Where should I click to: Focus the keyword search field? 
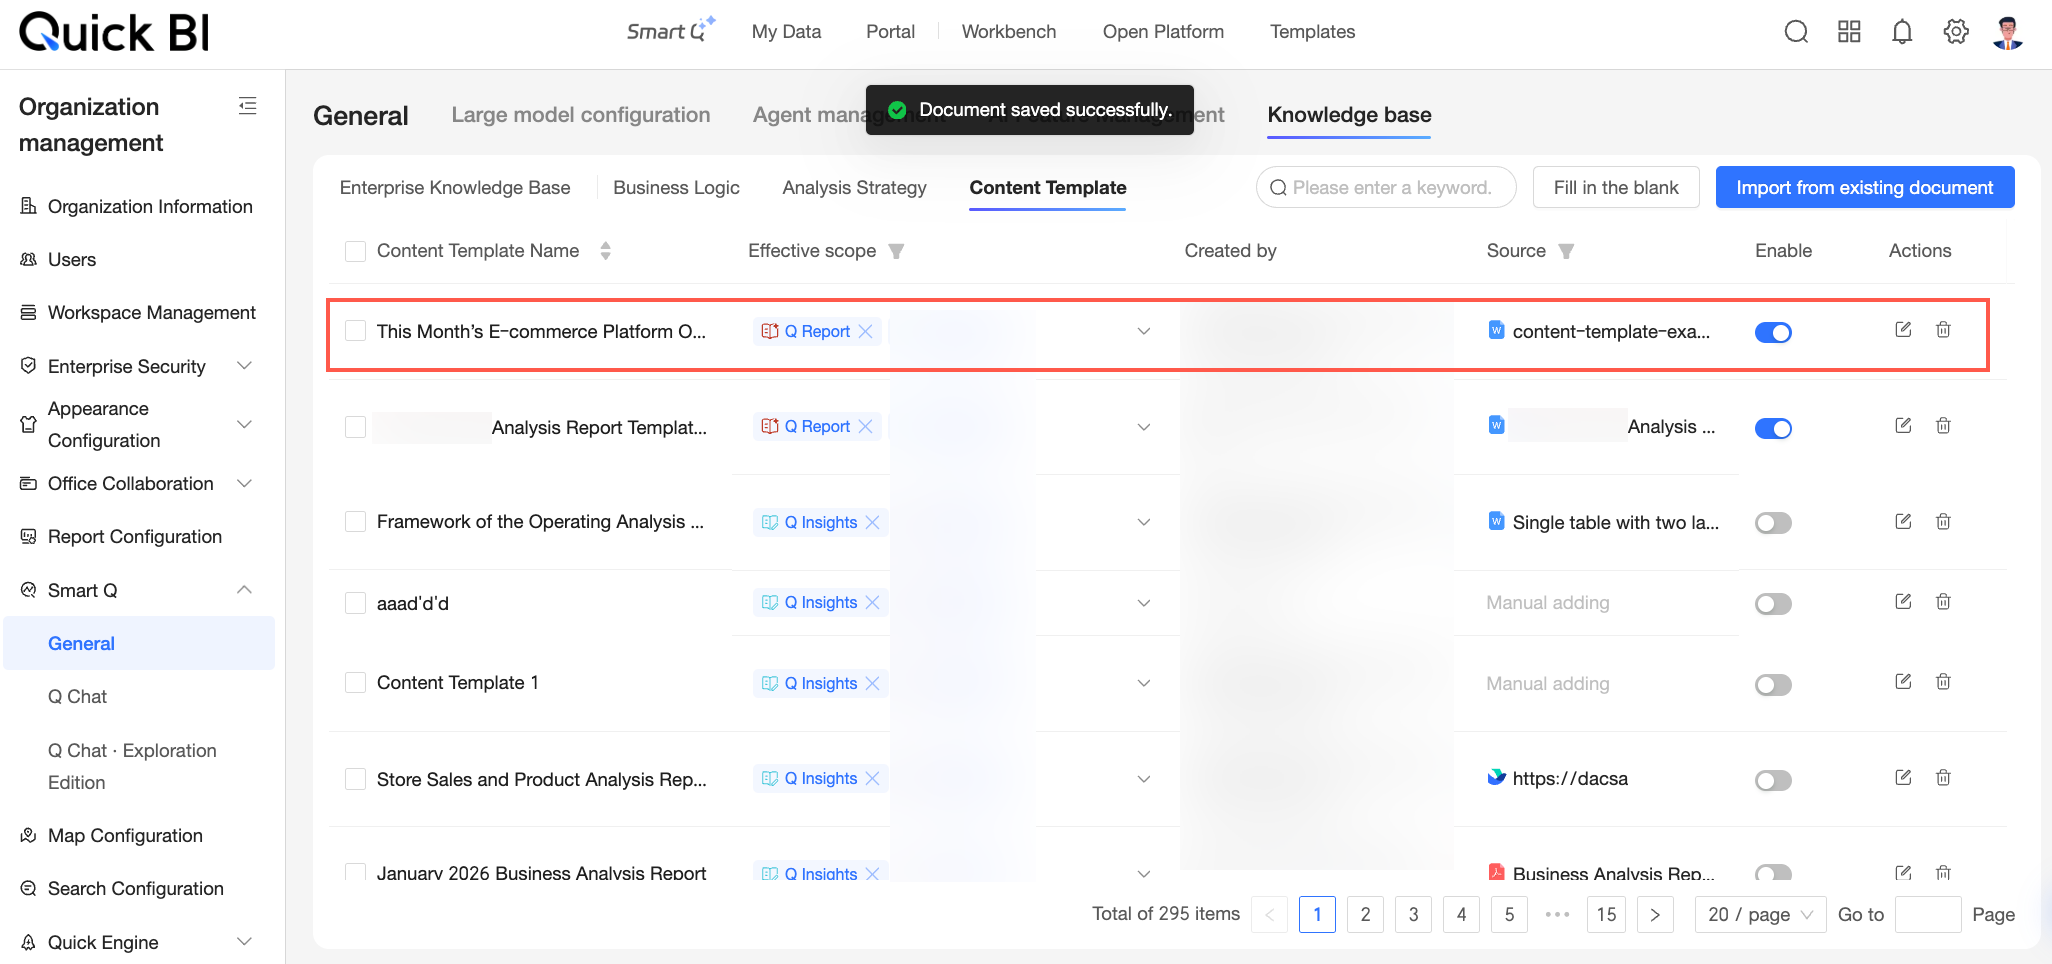(1386, 187)
